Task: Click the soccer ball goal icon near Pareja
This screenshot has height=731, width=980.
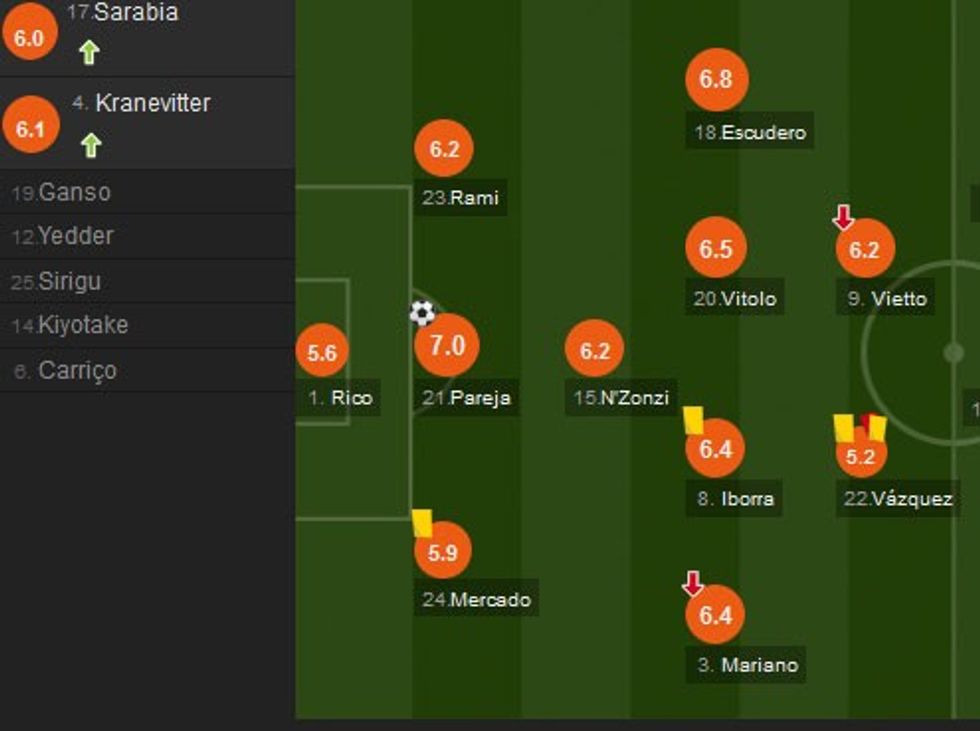Action: tap(423, 313)
